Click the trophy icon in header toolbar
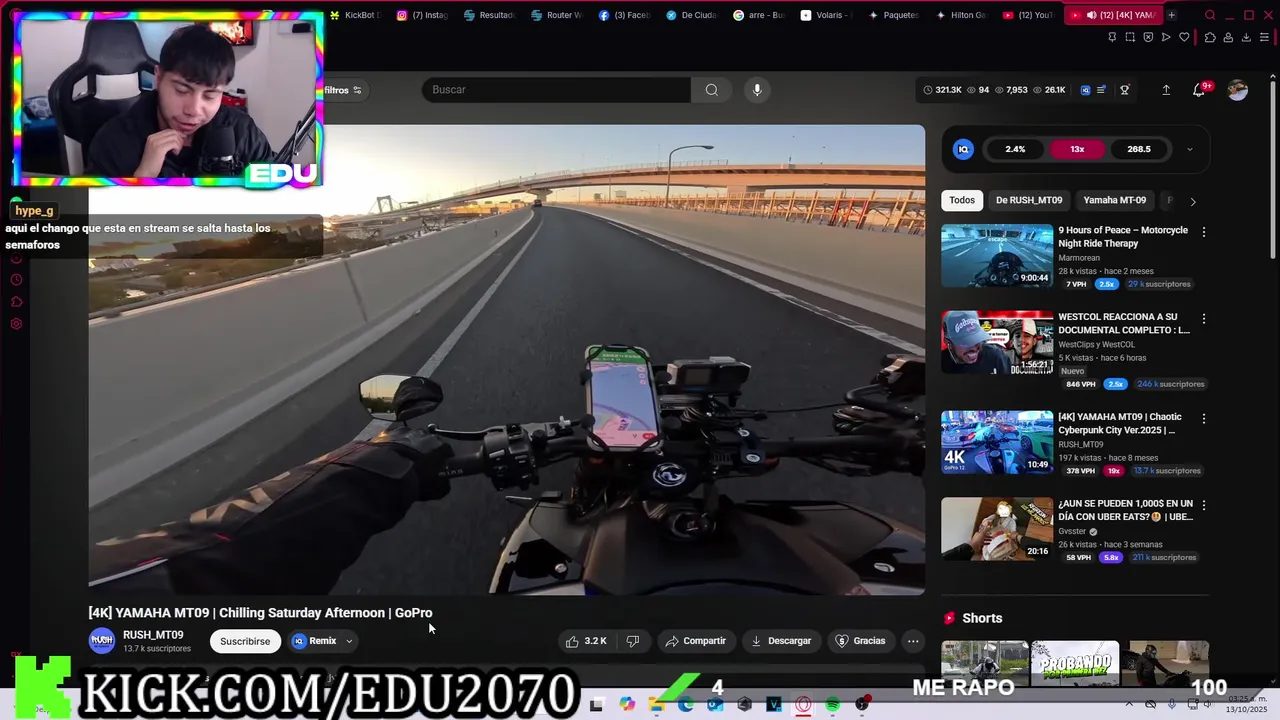The width and height of the screenshot is (1280, 720). 1125,90
